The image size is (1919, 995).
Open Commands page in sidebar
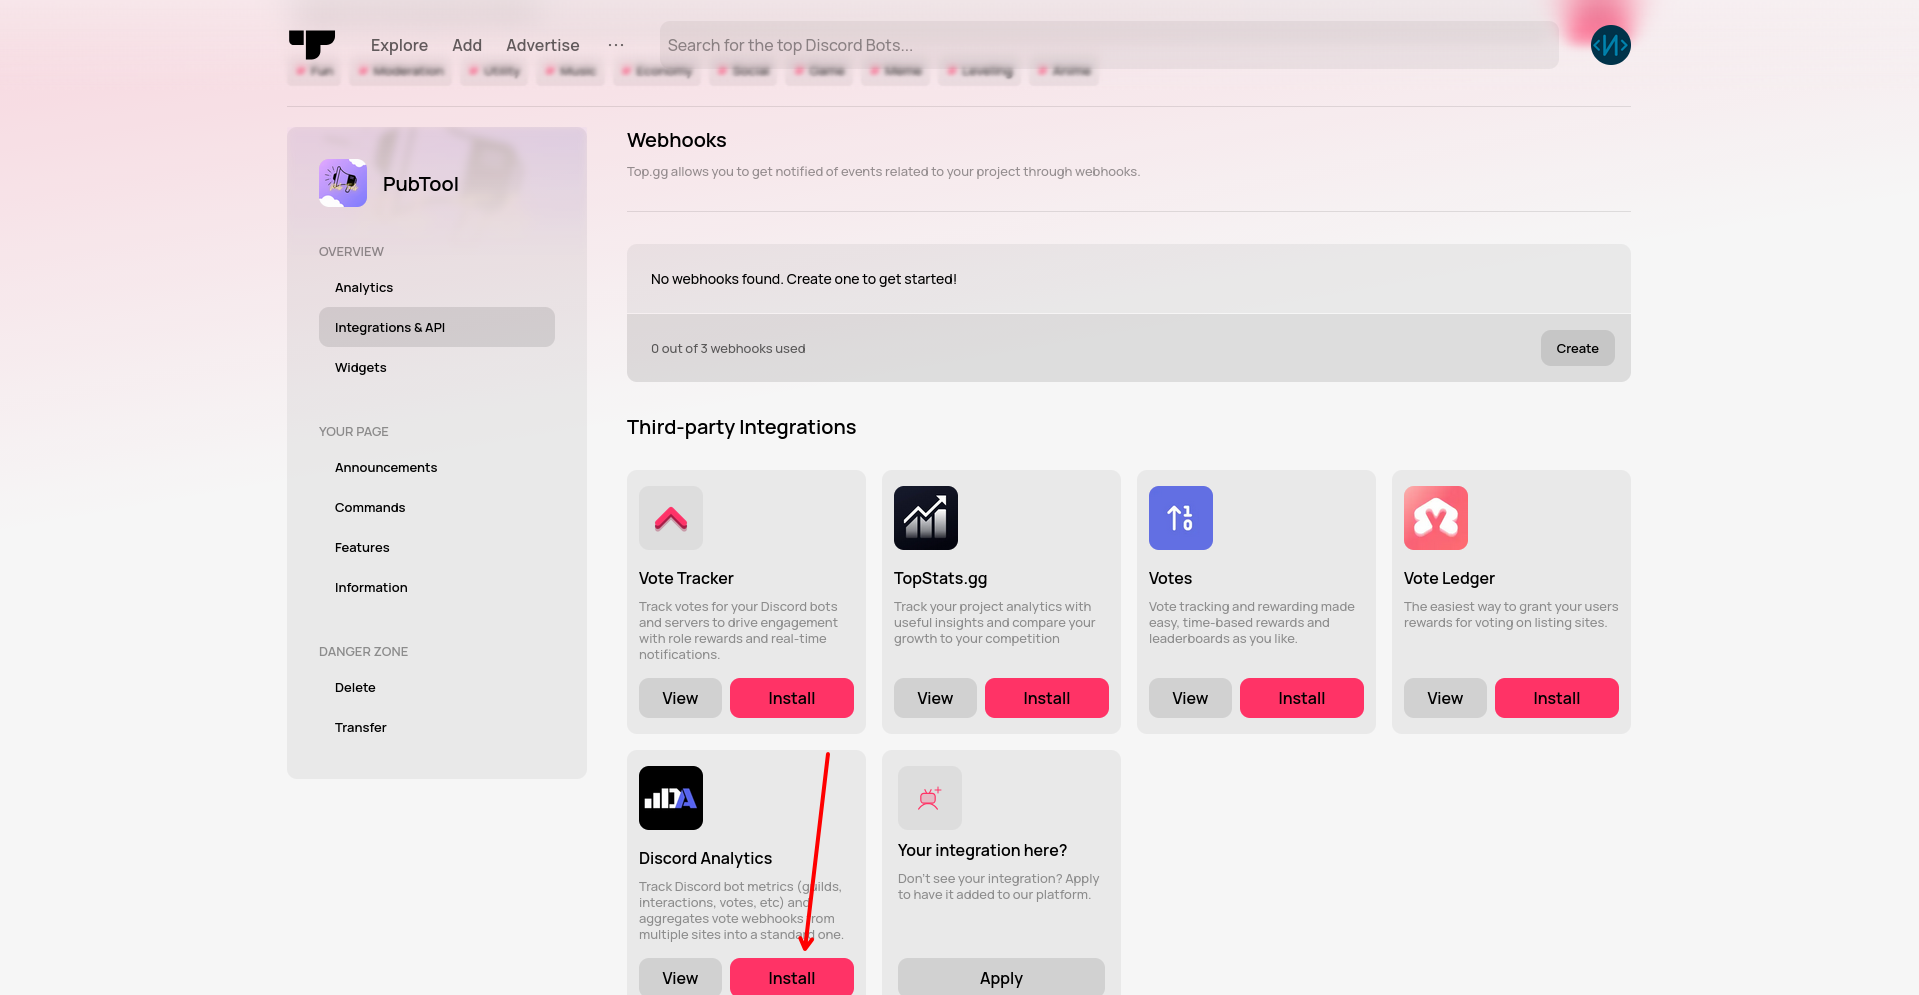pyautogui.click(x=370, y=507)
